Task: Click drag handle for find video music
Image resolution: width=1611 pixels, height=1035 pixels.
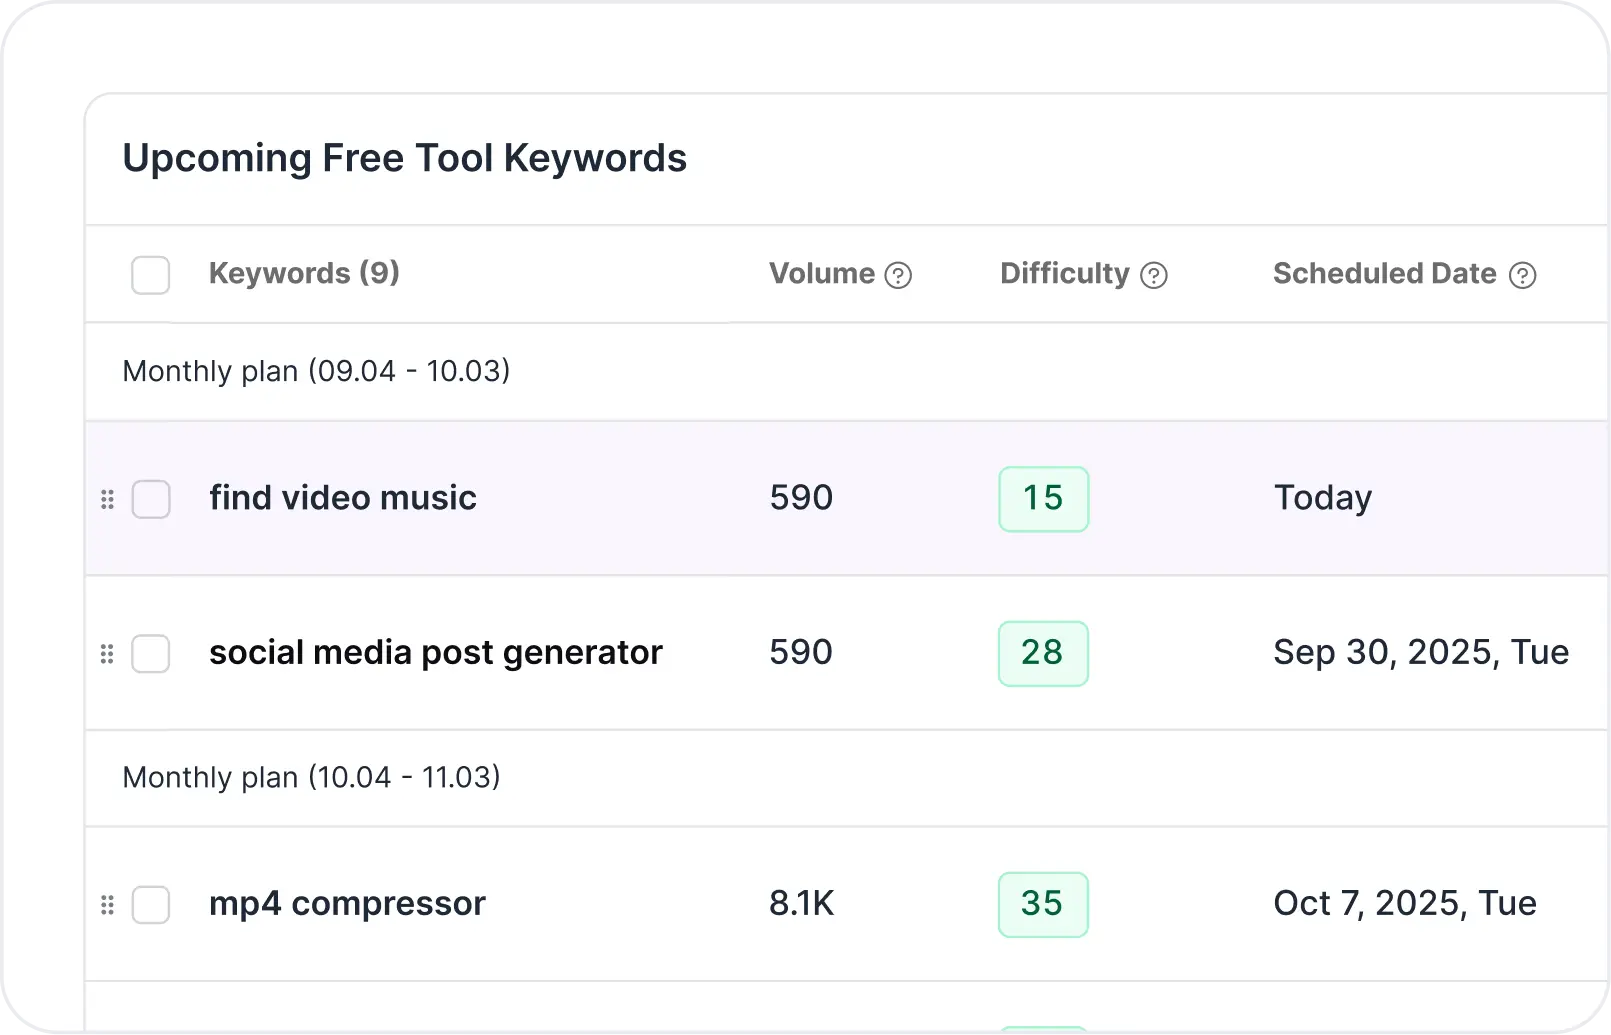Action: coord(108,499)
